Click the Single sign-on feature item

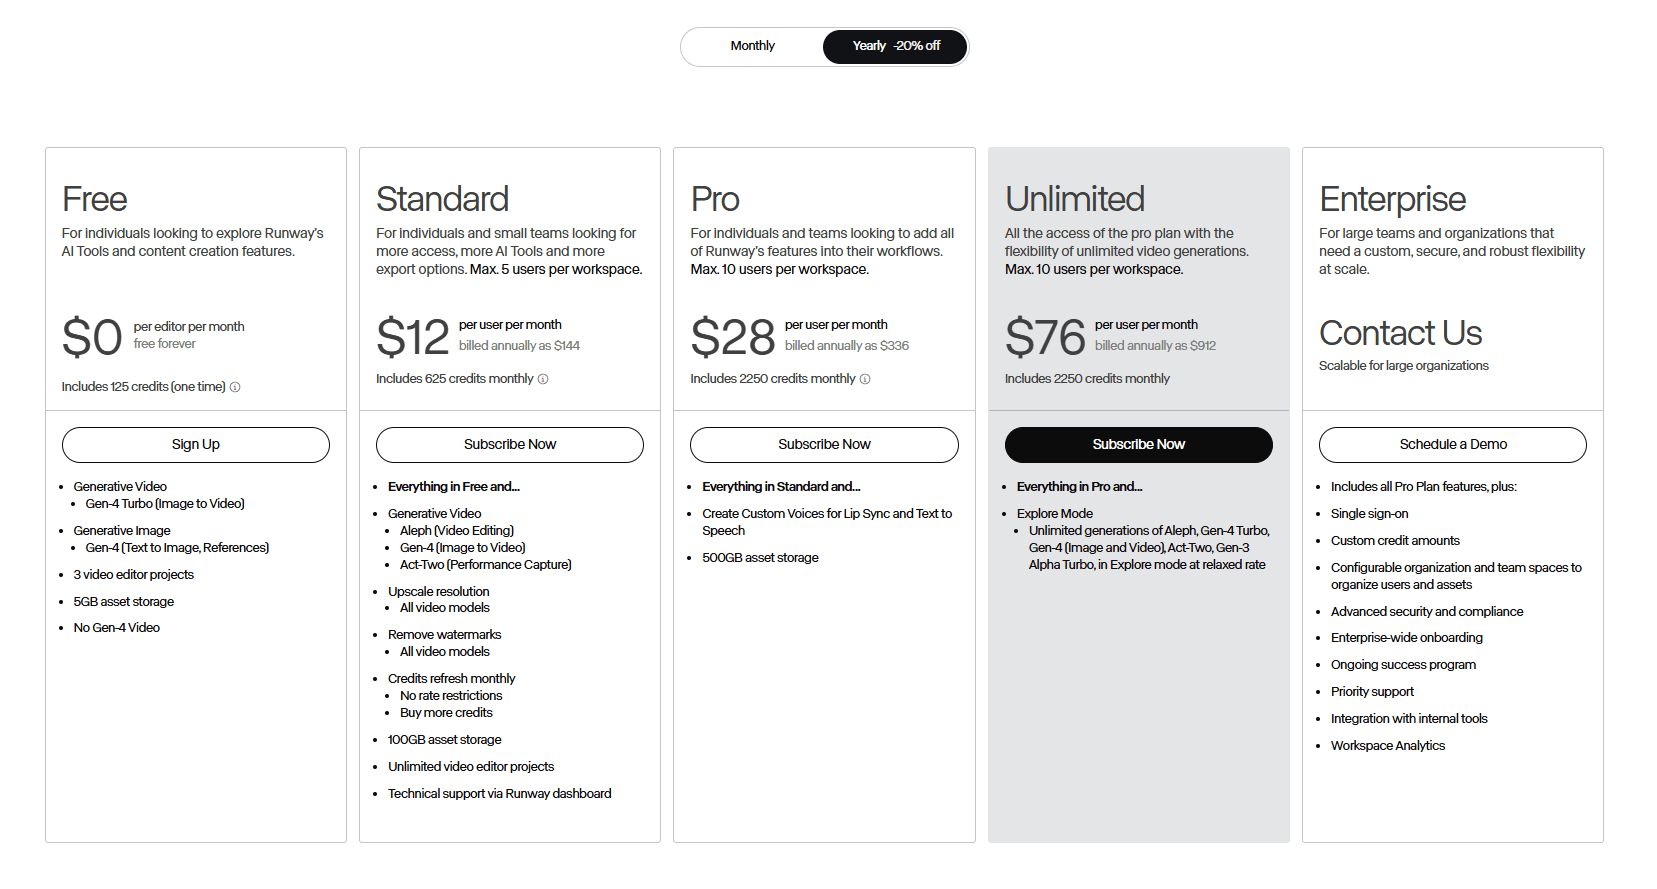pos(1369,514)
